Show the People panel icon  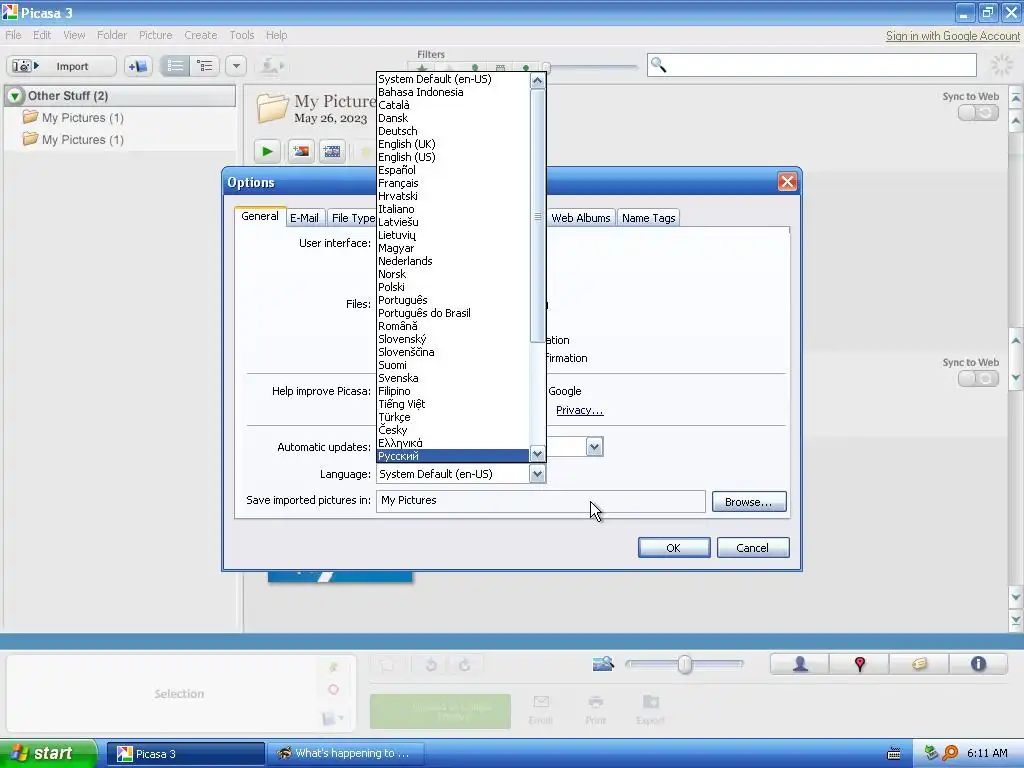[800, 664]
